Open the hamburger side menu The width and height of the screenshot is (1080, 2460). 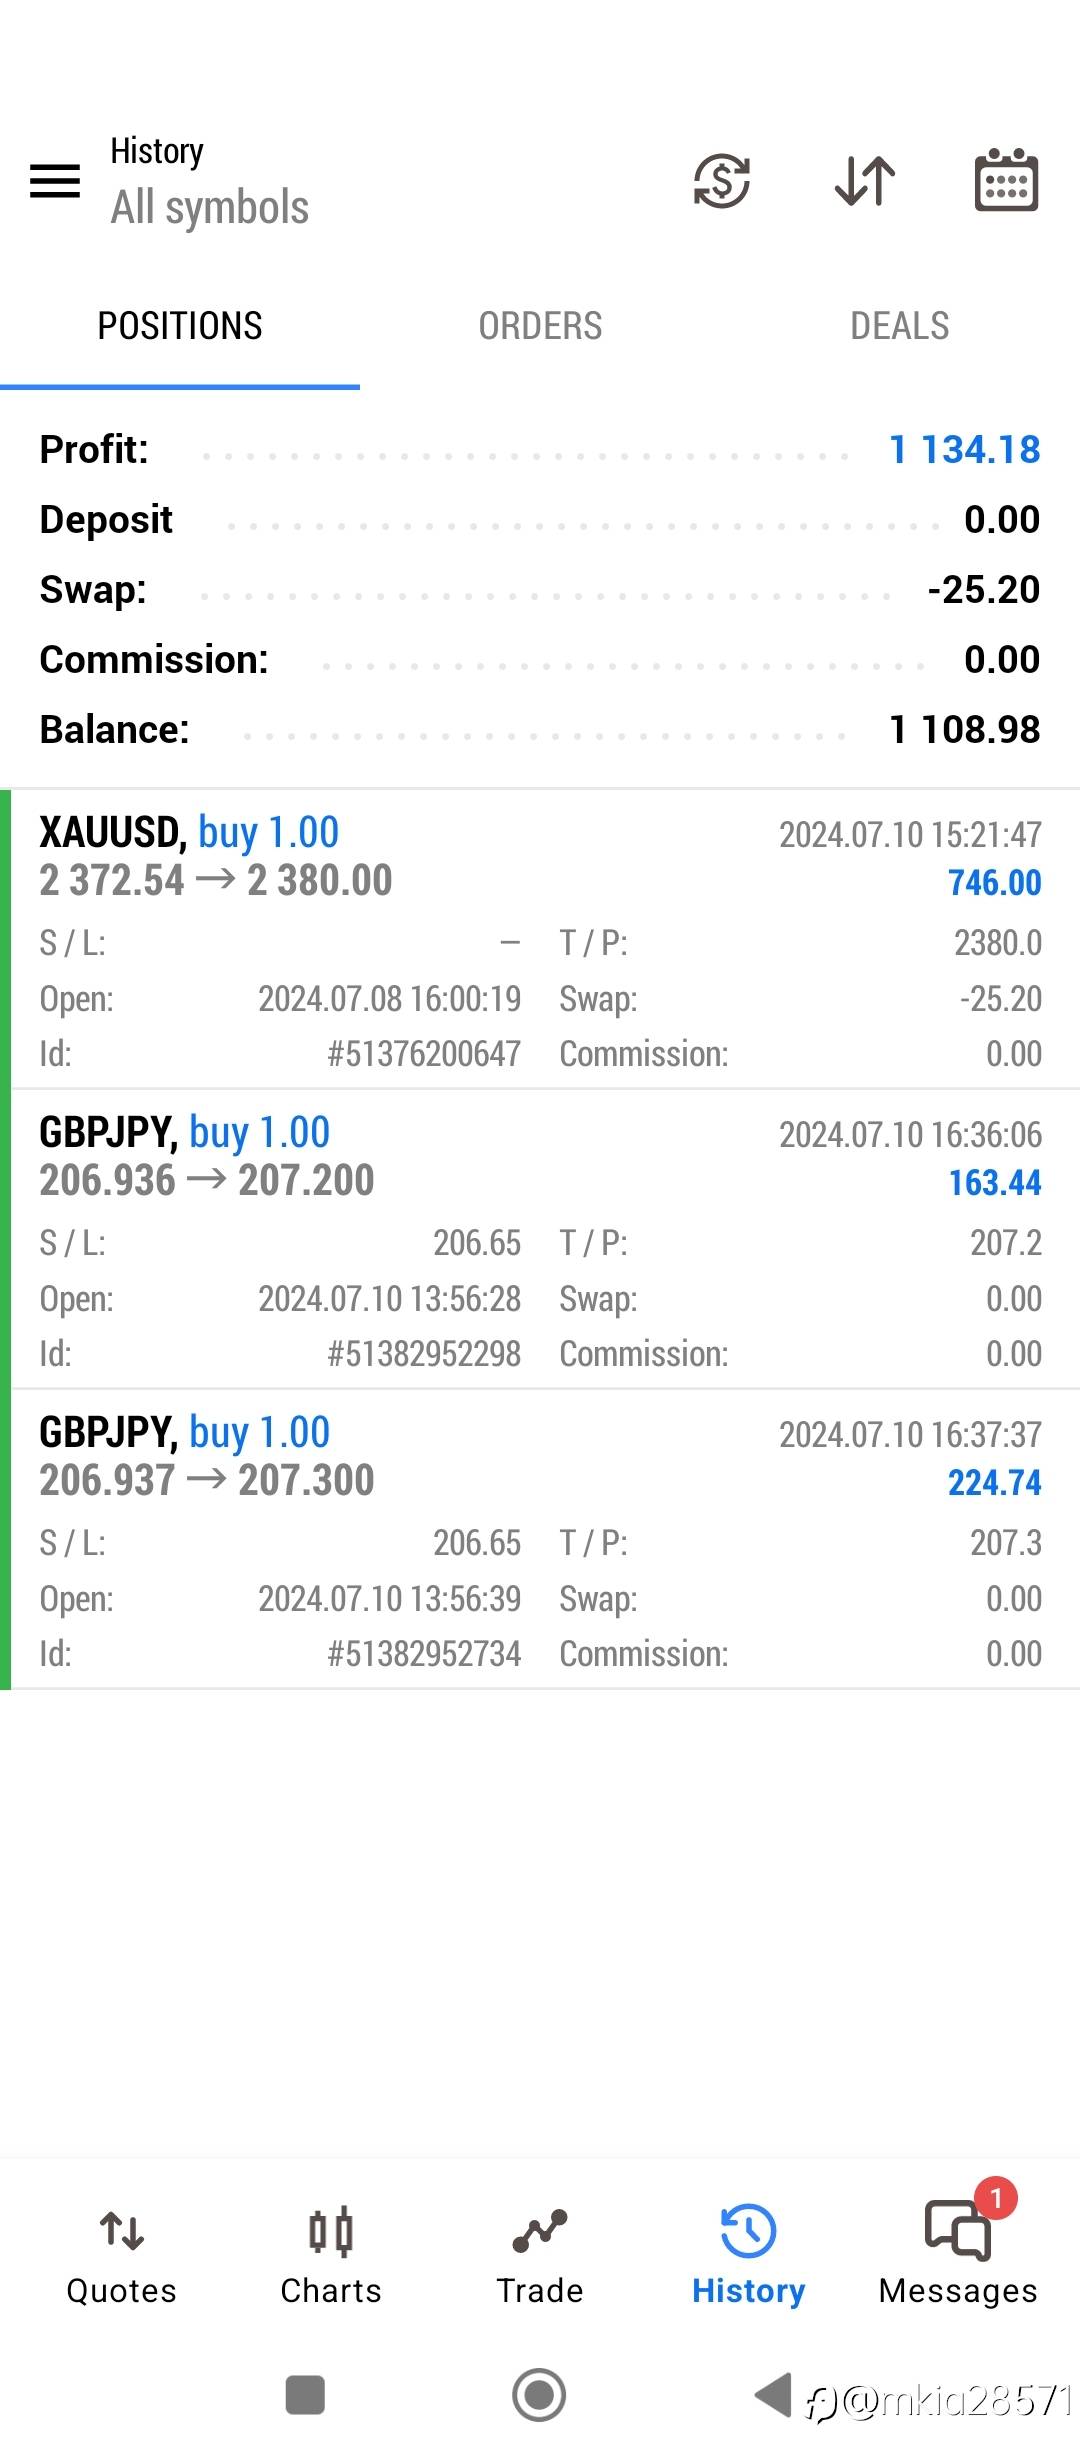pos(55,181)
